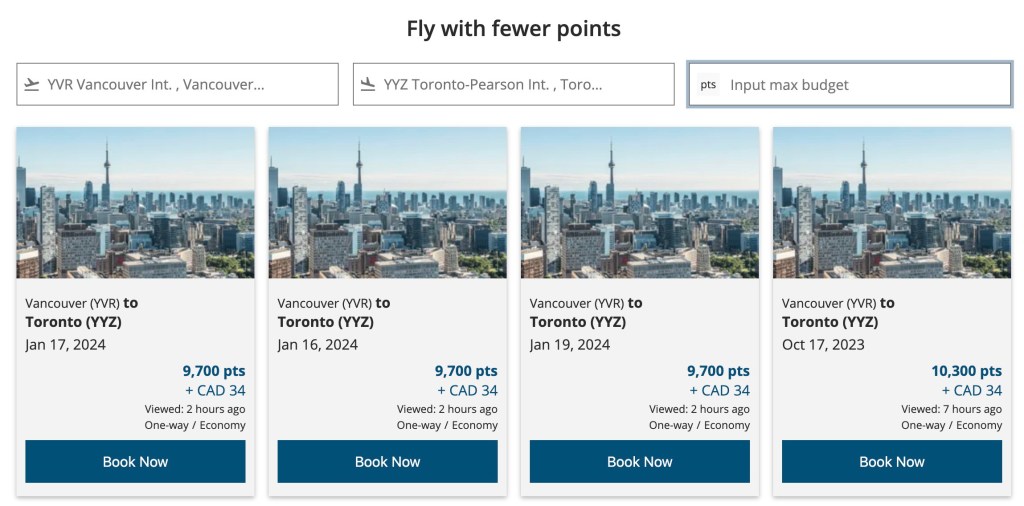This screenshot has height=506, width=1024.
Task: Book Now for the Oct 17, 2023 flight
Action: click(891, 462)
